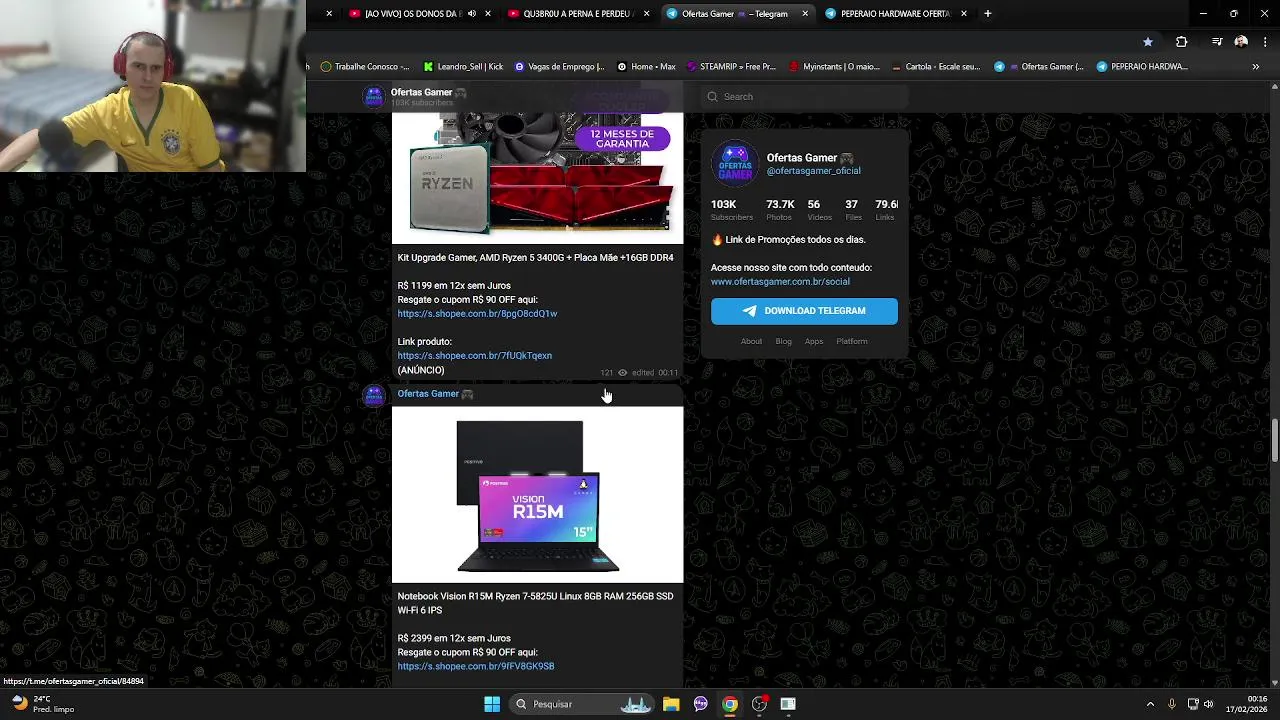Open www.ofertasgamer.com.br/social link

780,282
